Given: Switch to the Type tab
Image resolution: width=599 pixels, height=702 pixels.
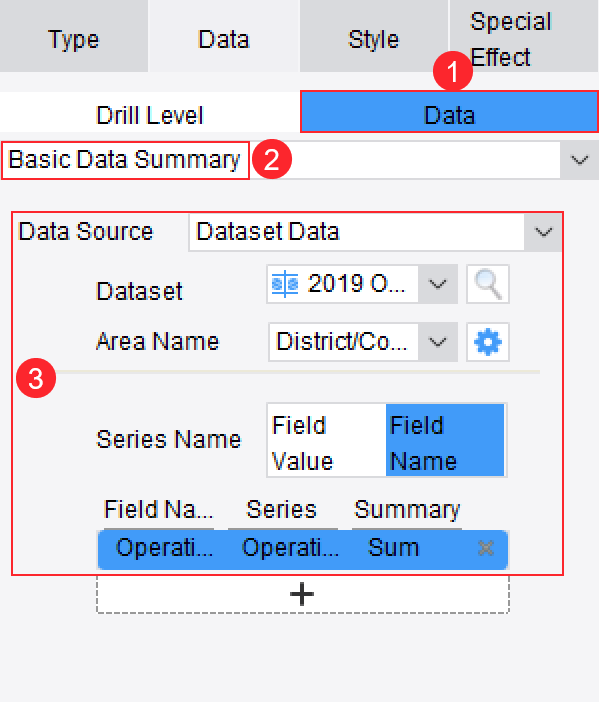Looking at the screenshot, I should click(74, 36).
